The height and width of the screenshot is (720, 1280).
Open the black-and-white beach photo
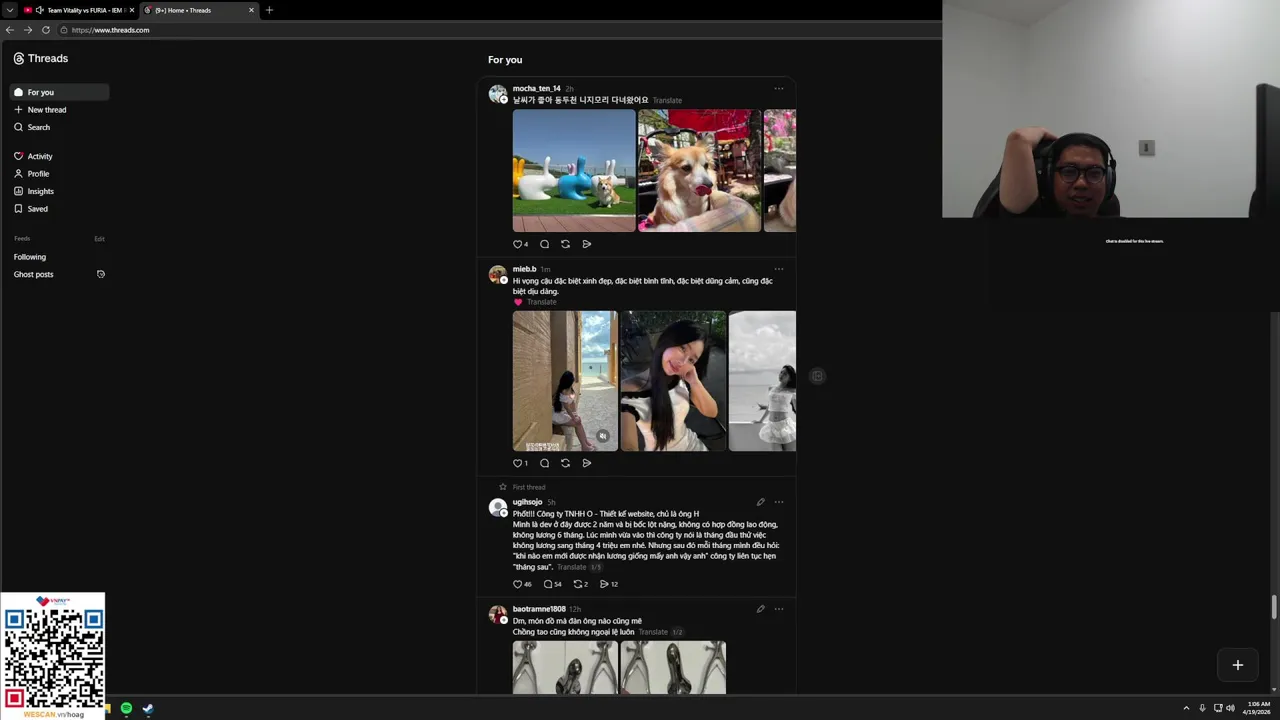click(762, 381)
